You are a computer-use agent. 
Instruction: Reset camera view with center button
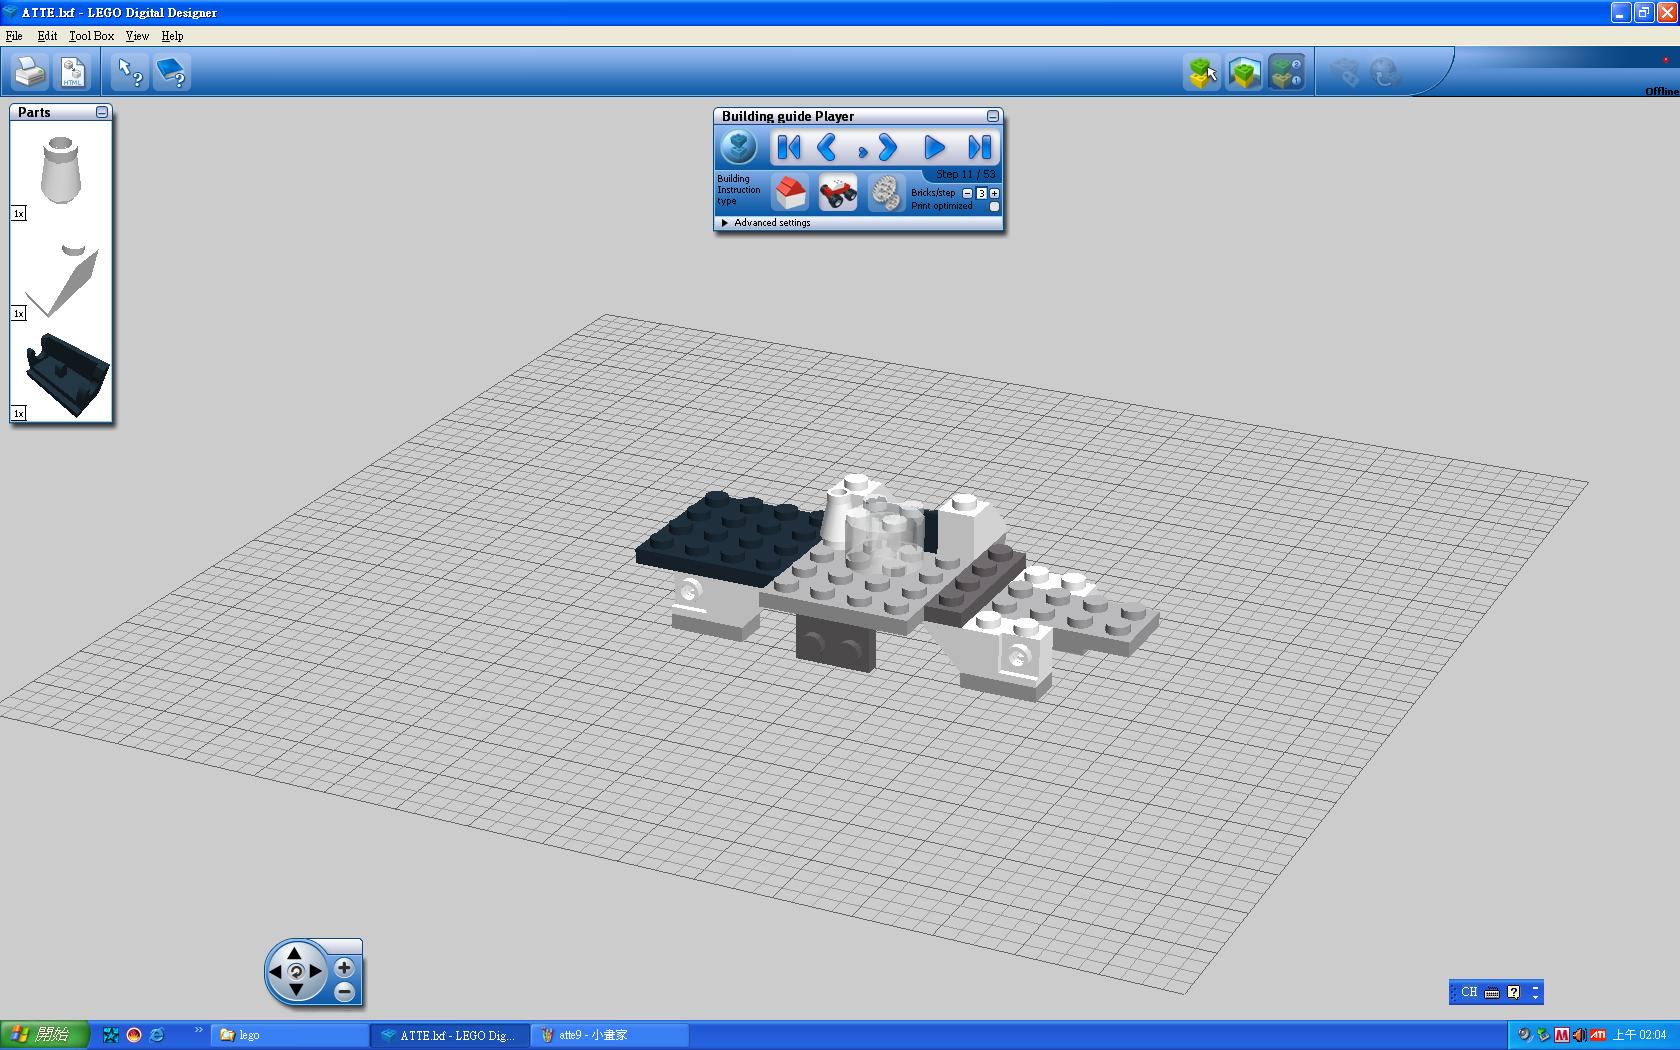[295, 971]
